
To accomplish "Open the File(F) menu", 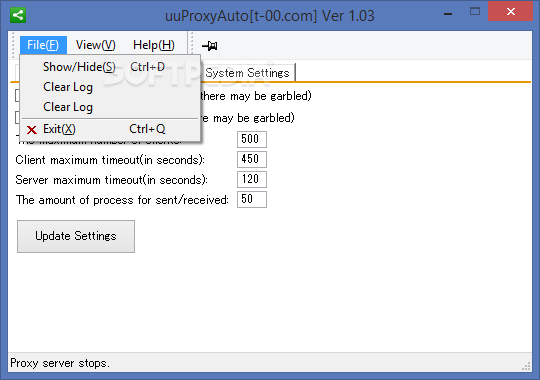I will pyautogui.click(x=43, y=45).
